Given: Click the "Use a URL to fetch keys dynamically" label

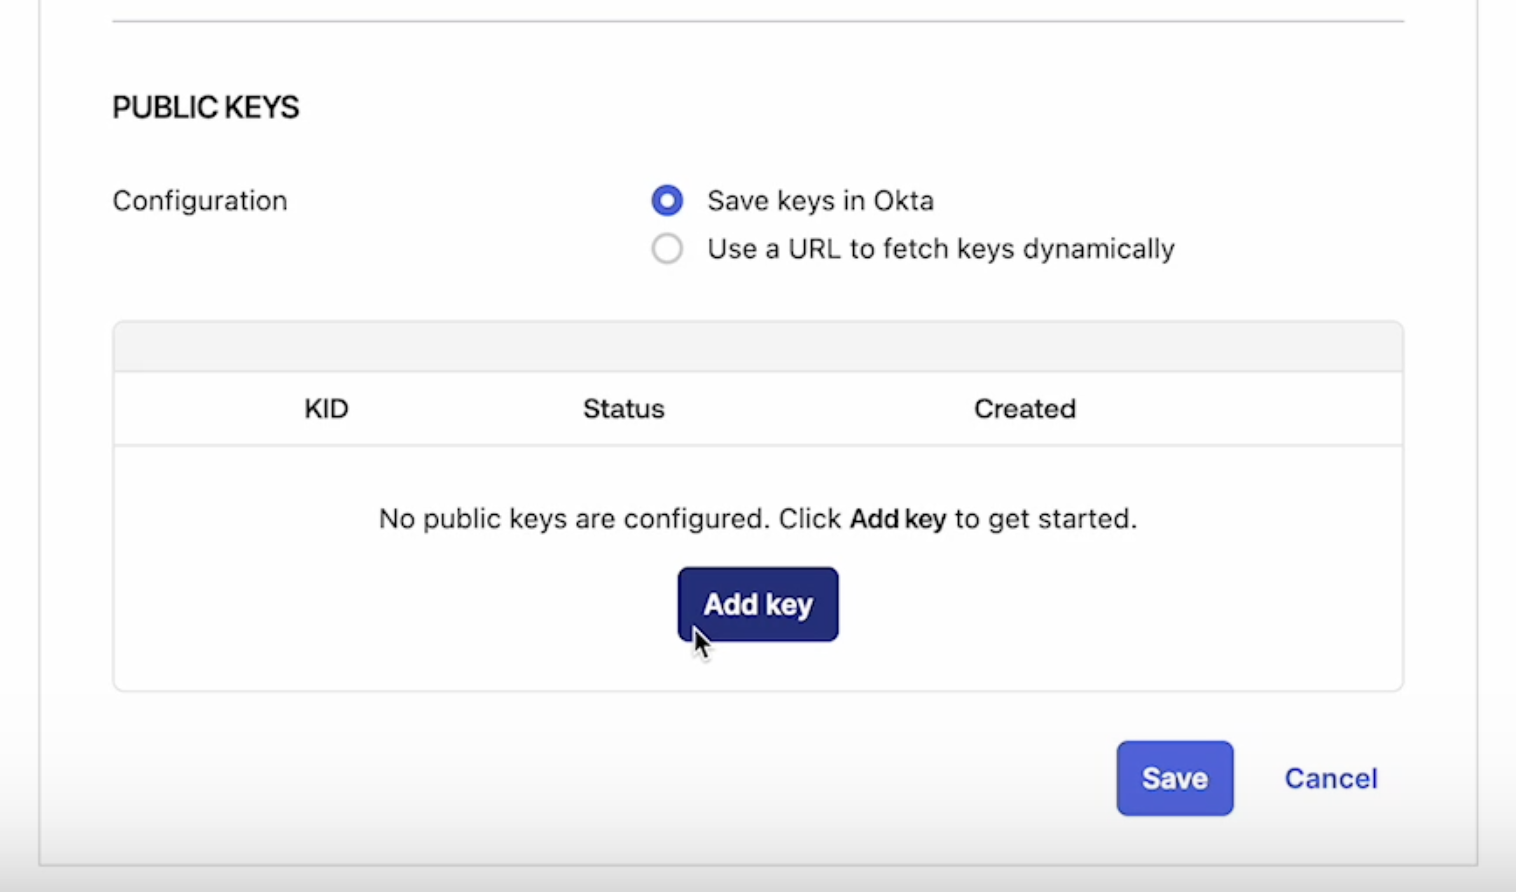Looking at the screenshot, I should 941,248.
